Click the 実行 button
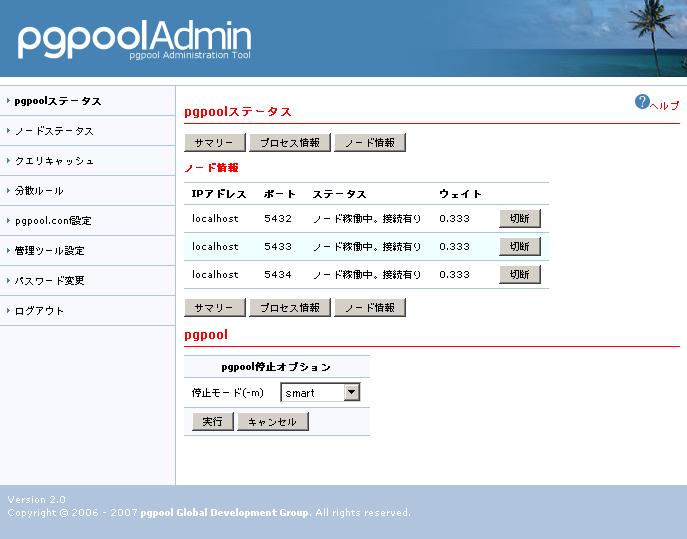Screen dimensions: 687x539 [212, 422]
